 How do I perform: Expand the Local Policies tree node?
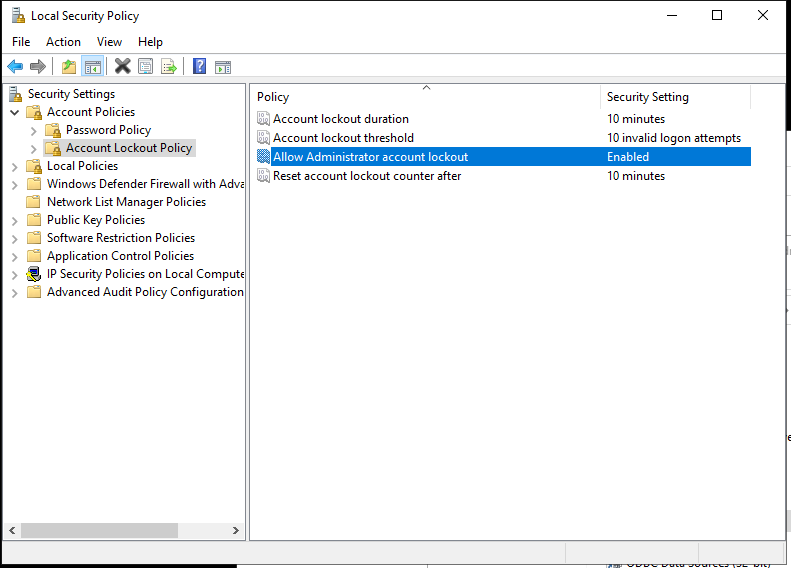point(14,166)
